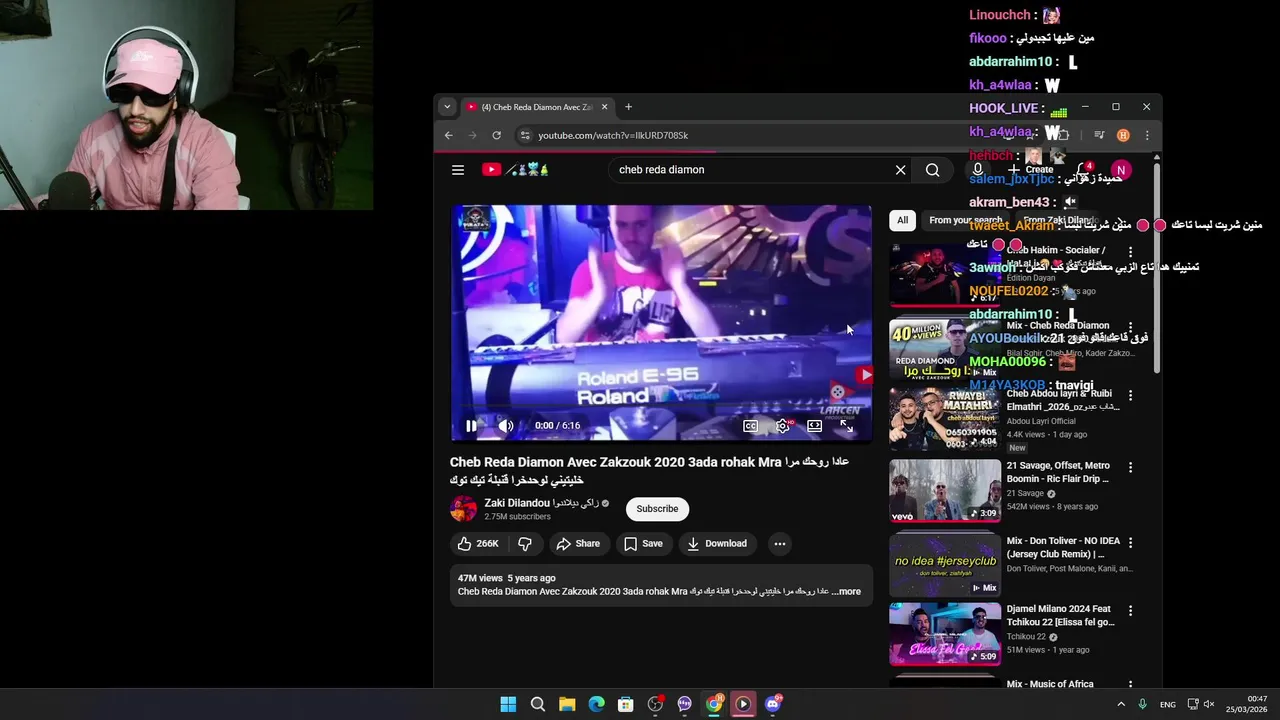Open options menu for 21 Savage video
The image size is (1280, 720).
click(x=1131, y=467)
